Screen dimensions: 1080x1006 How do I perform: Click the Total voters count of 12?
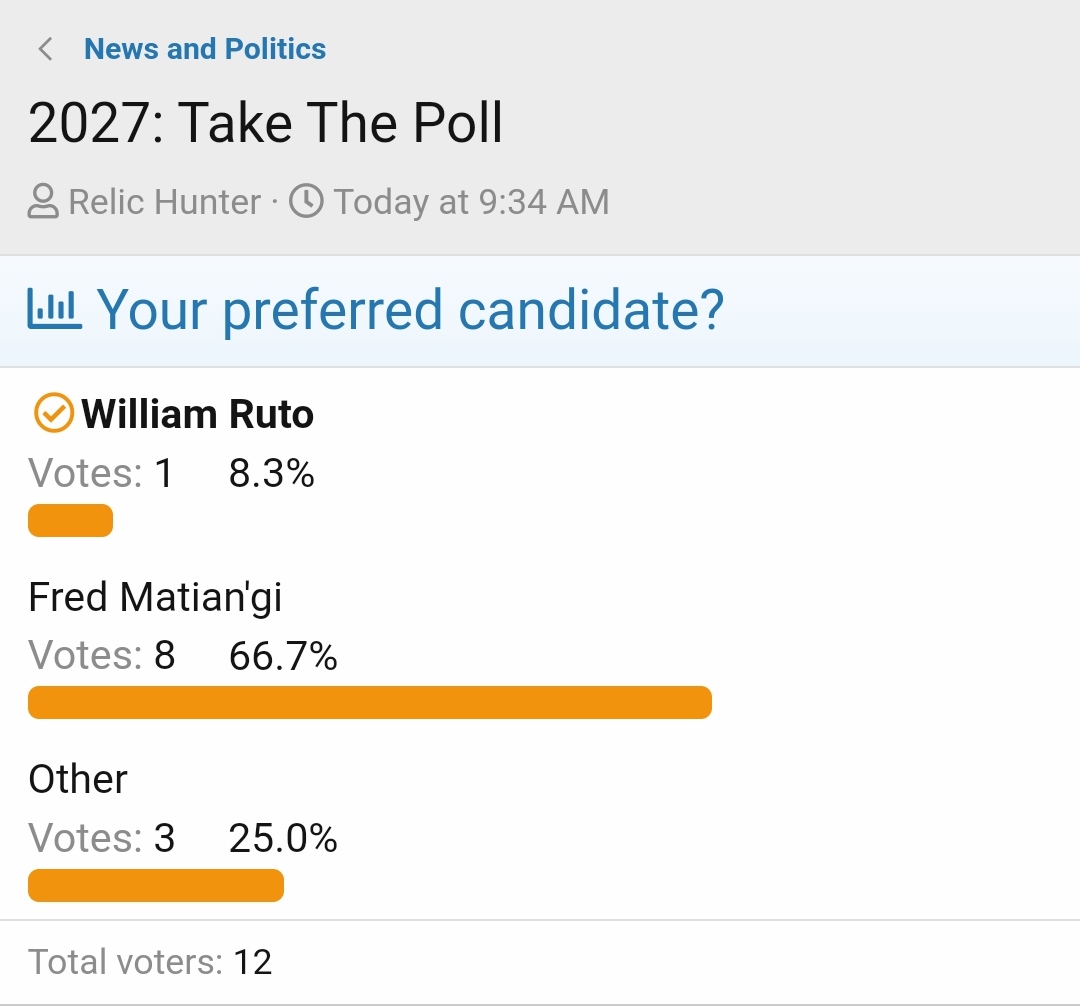(253, 962)
